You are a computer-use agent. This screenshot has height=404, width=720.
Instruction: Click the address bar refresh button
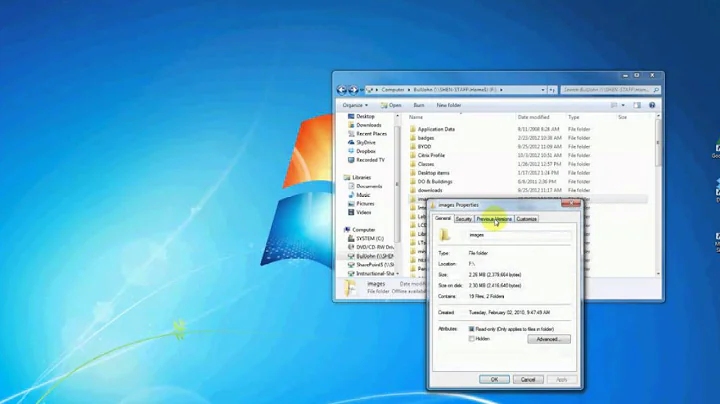click(552, 90)
